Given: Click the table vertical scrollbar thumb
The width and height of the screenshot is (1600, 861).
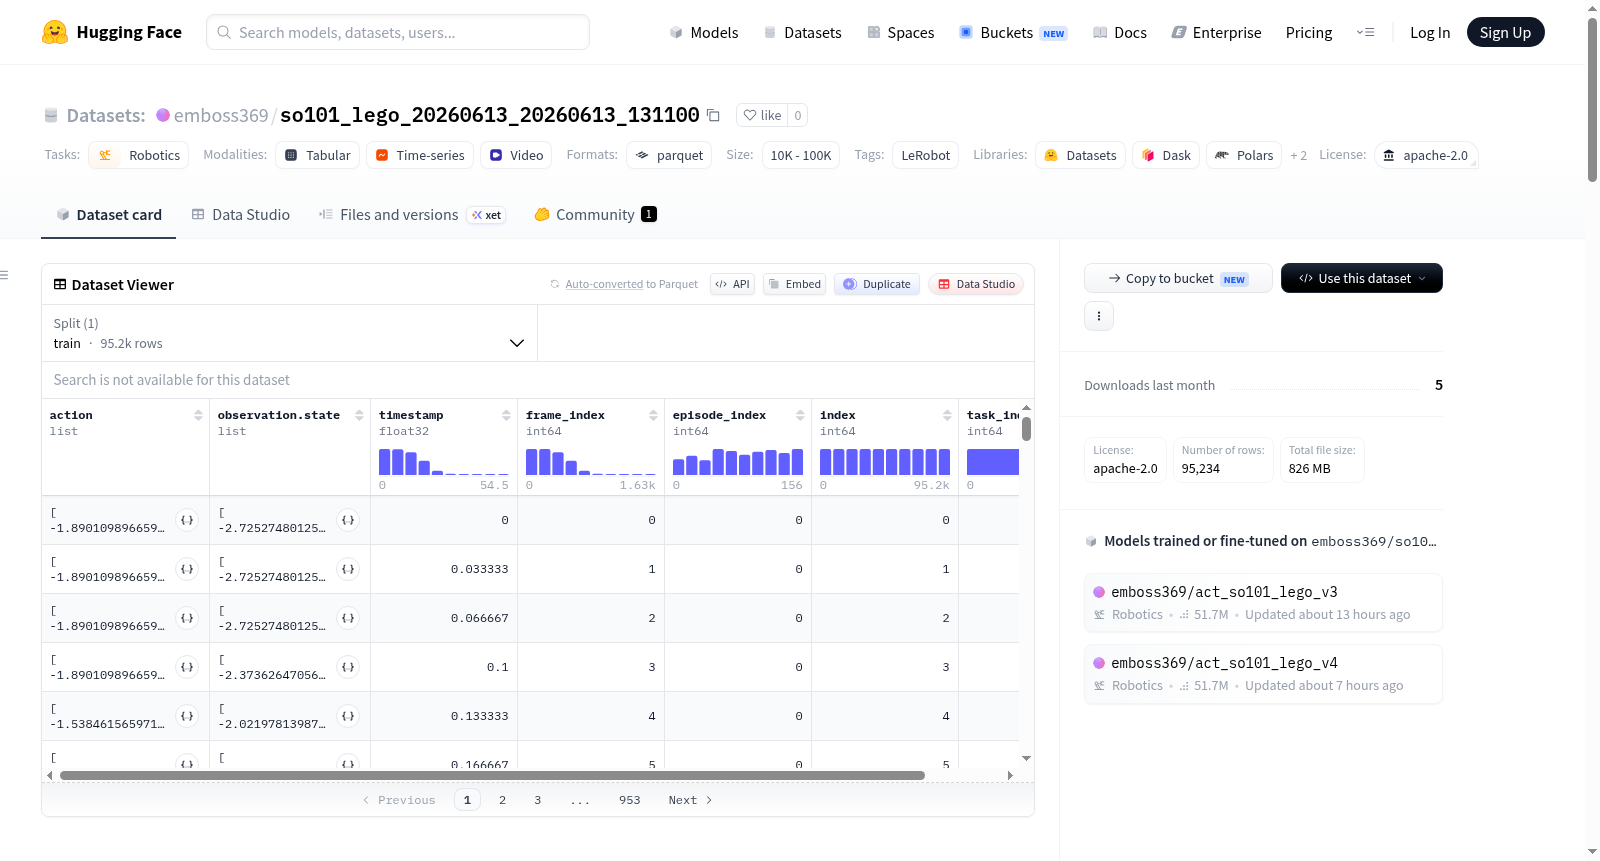Looking at the screenshot, I should coord(1026,428).
